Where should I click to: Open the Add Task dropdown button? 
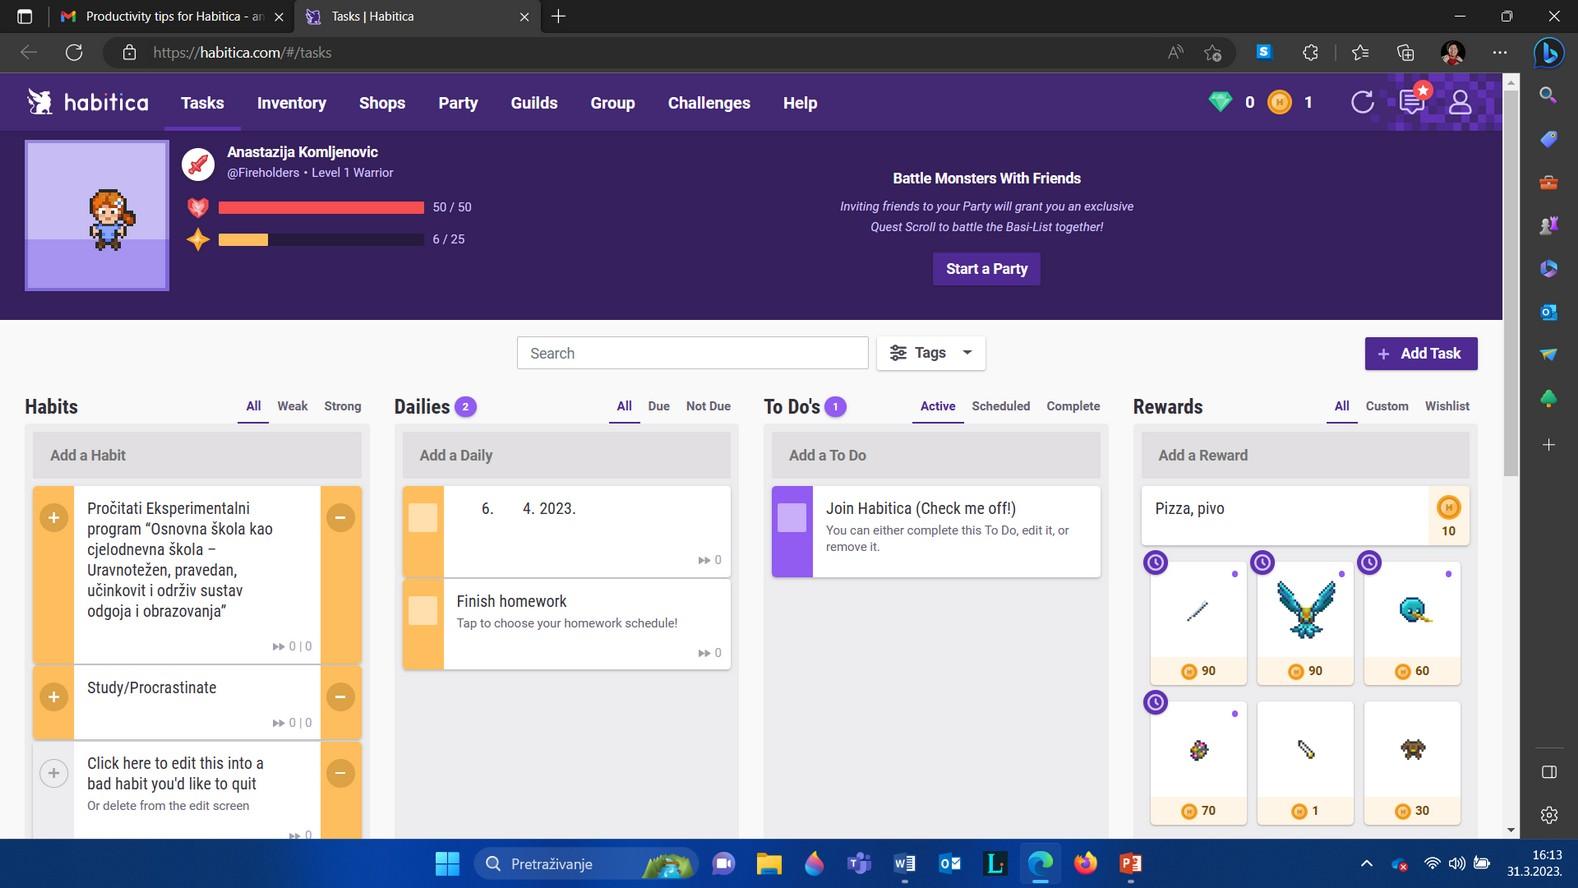(x=1420, y=353)
